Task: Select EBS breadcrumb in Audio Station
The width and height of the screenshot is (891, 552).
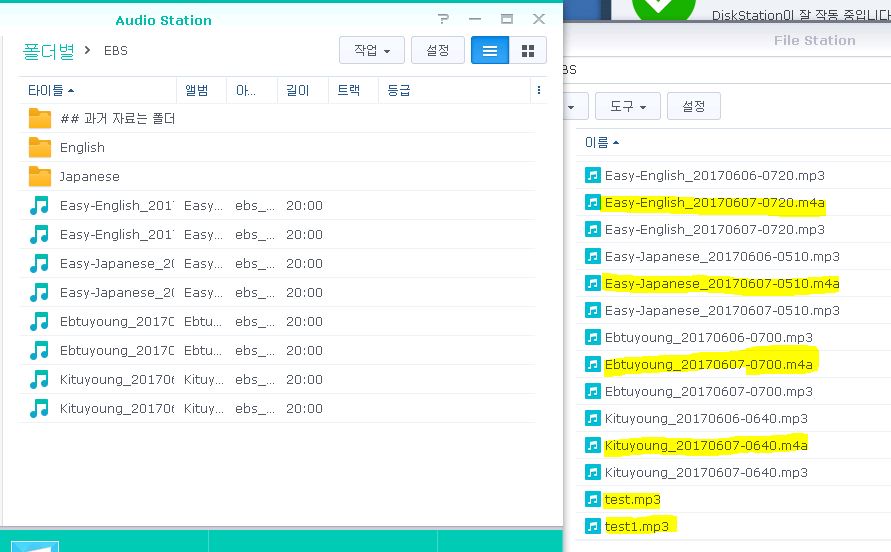Action: coord(116,51)
